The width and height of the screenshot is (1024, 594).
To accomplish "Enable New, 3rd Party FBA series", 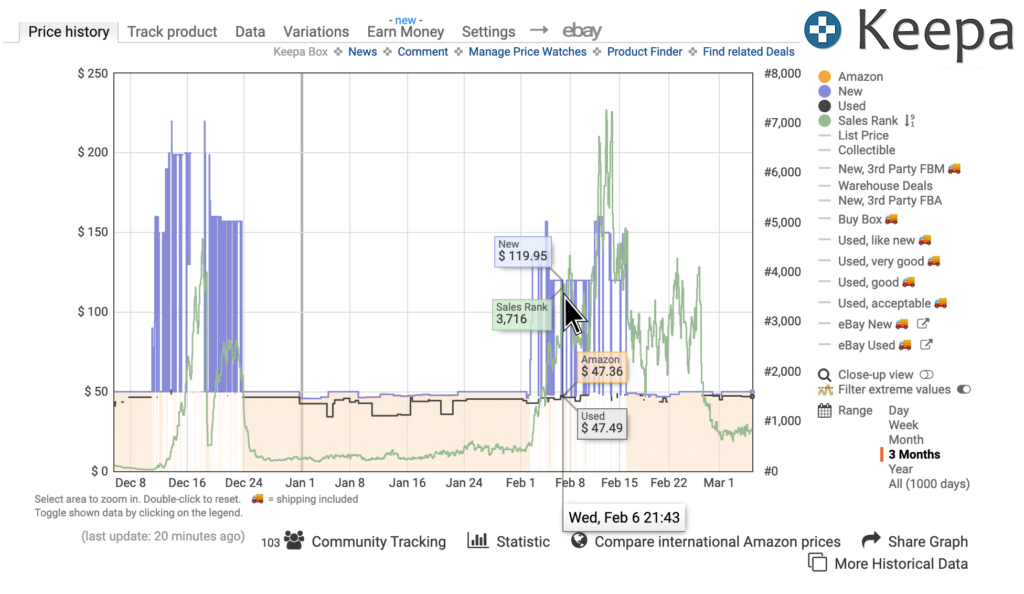I will (x=890, y=200).
